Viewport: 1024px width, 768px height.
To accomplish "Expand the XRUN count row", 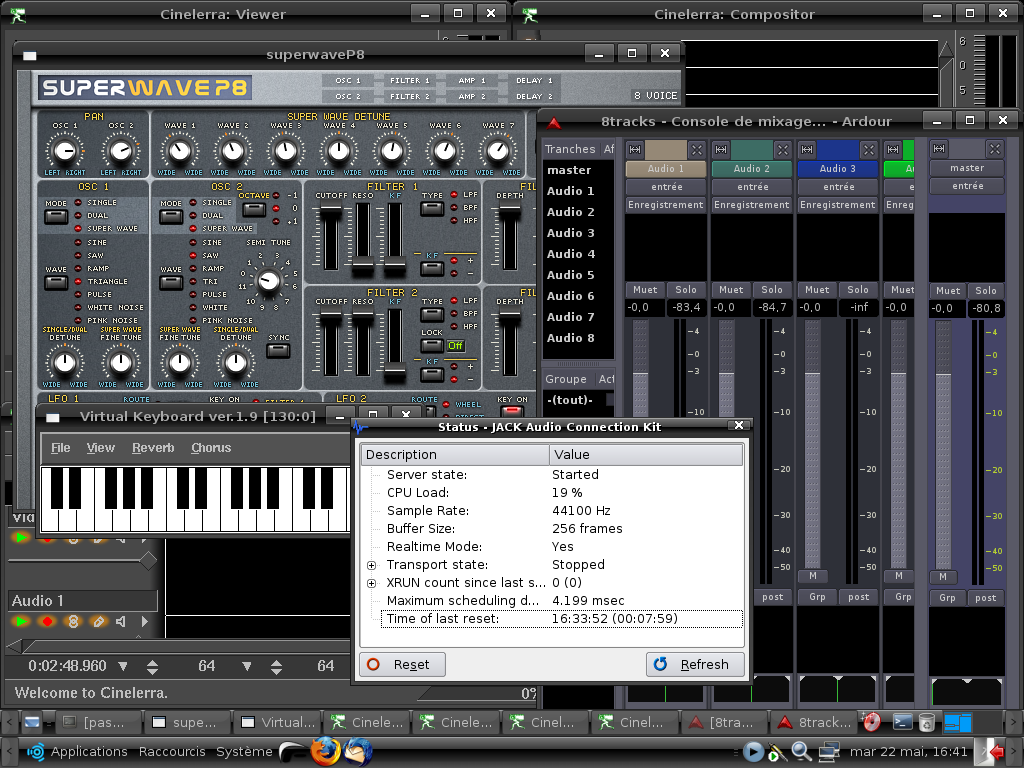I will pos(372,583).
